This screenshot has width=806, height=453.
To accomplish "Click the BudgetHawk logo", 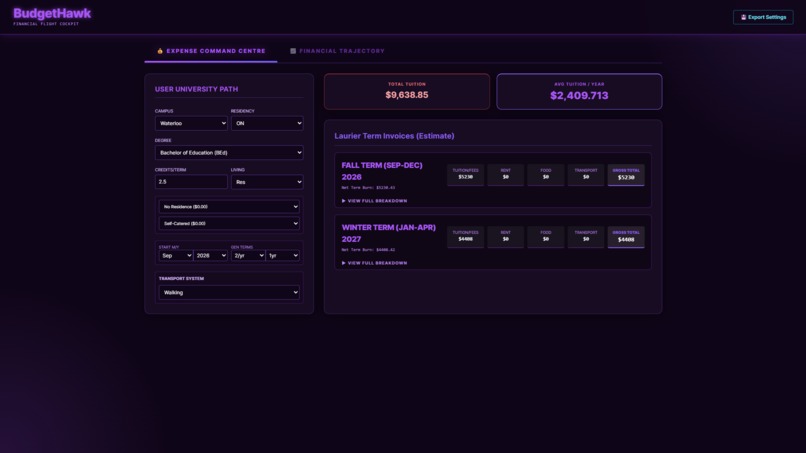I will coord(52,13).
